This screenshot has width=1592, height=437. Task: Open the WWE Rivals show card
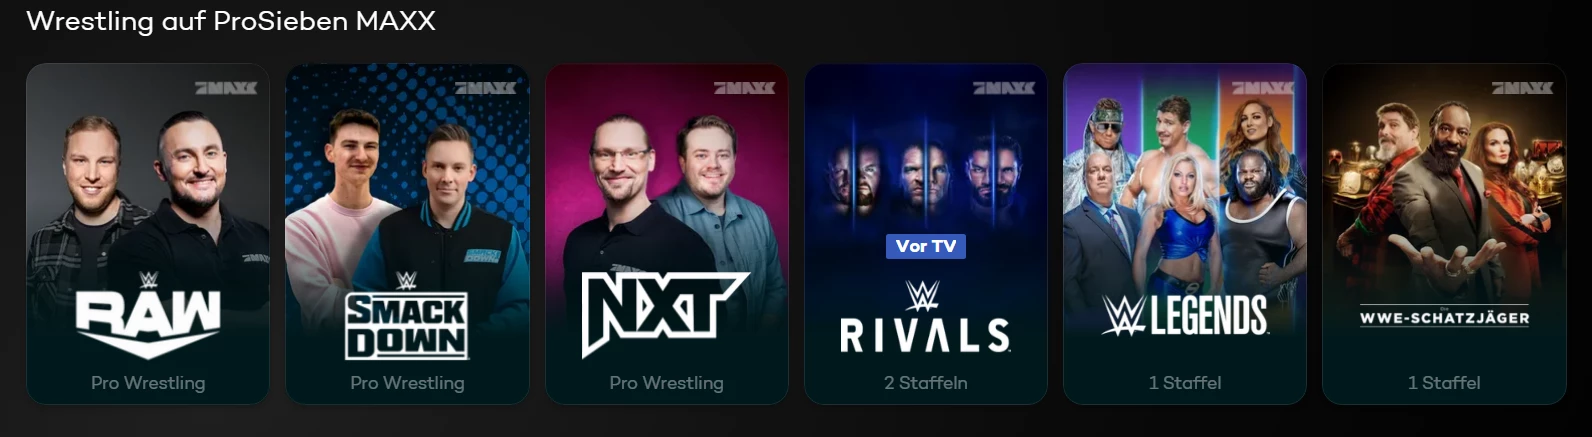(x=926, y=234)
